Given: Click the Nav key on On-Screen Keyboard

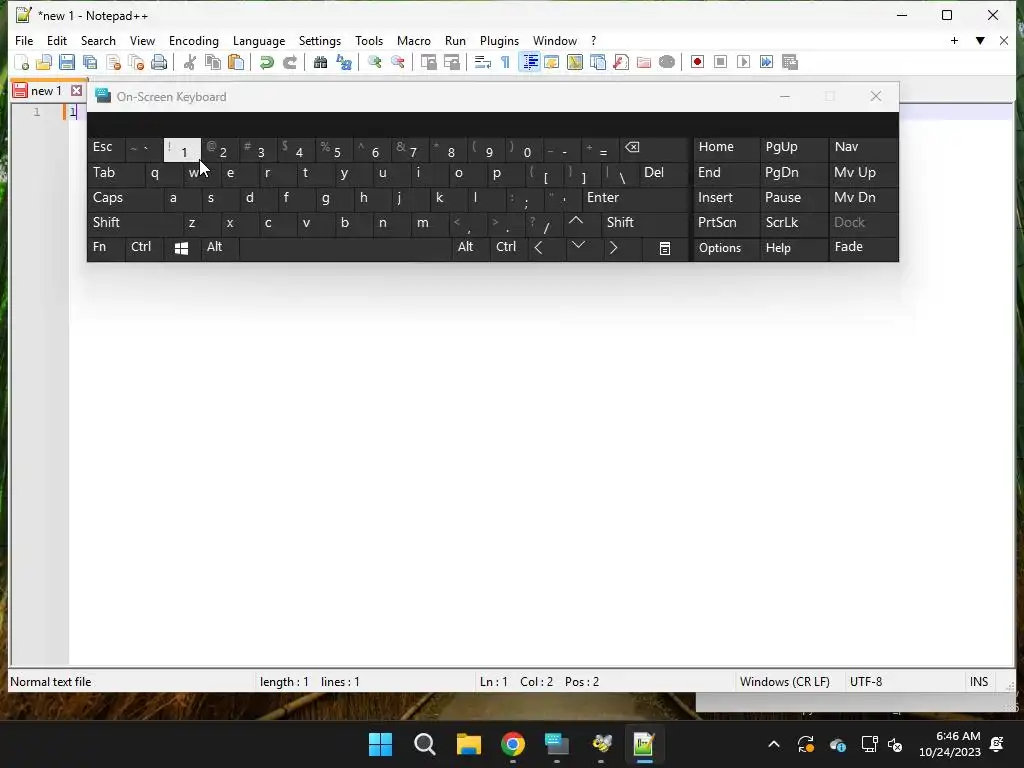Looking at the screenshot, I should [863, 148].
